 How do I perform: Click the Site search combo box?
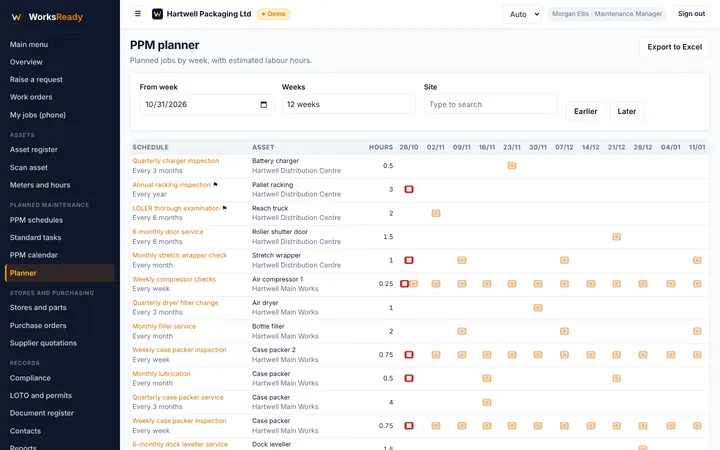pos(490,104)
